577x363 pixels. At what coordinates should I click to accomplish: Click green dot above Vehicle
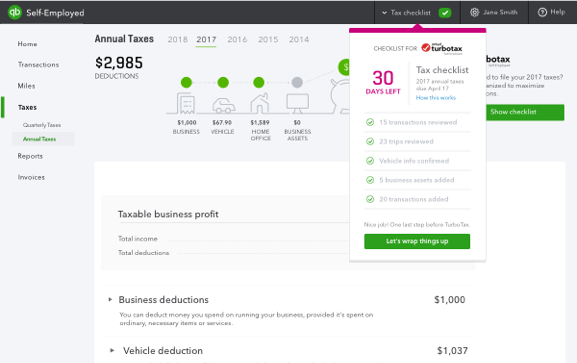(223, 82)
